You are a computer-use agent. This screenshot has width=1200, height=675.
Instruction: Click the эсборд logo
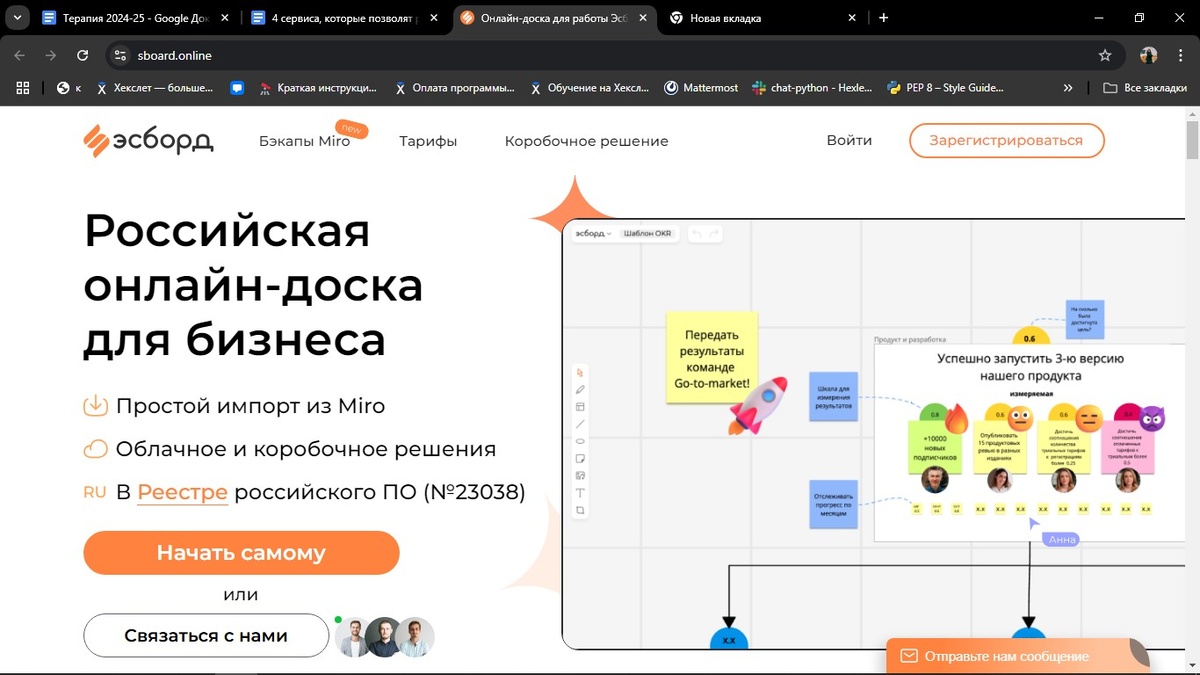coord(148,141)
